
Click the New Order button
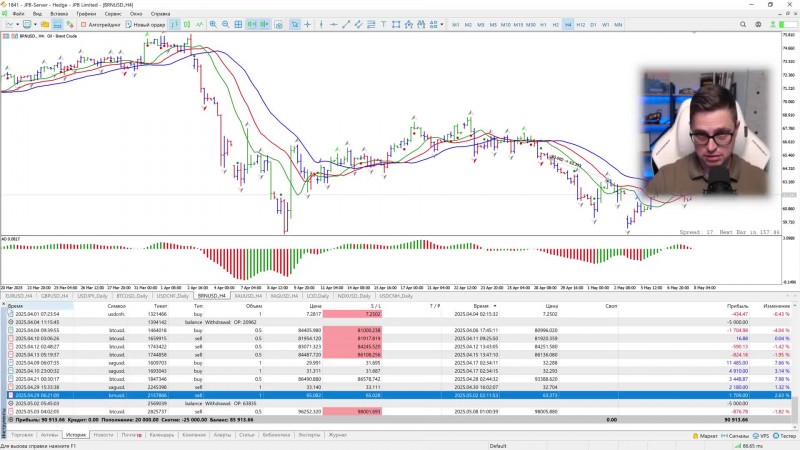coord(145,24)
